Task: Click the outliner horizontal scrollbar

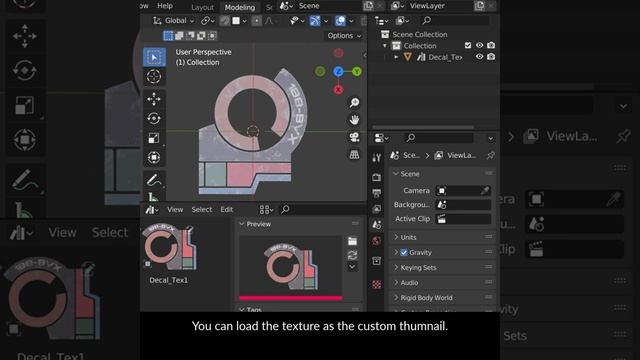Action: (423, 127)
